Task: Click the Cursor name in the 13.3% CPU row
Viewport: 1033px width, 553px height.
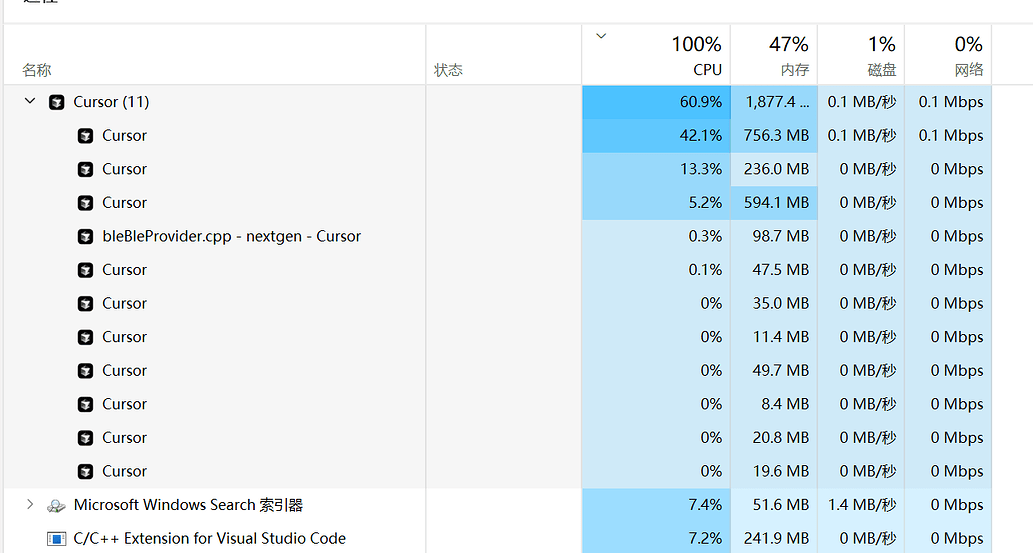Action: click(125, 169)
